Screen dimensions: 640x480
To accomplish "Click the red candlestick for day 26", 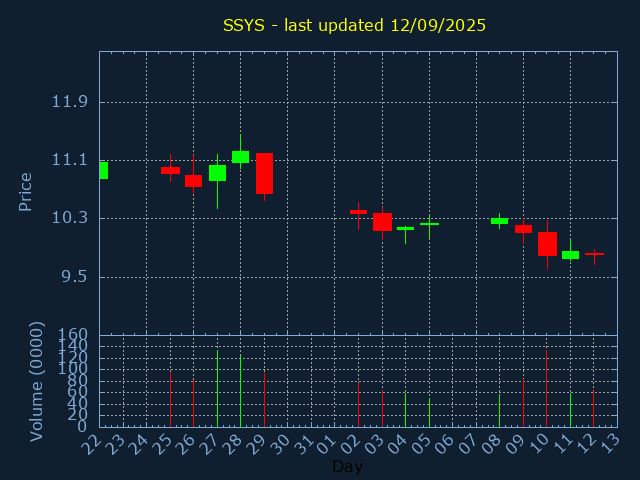I will pos(193,181).
